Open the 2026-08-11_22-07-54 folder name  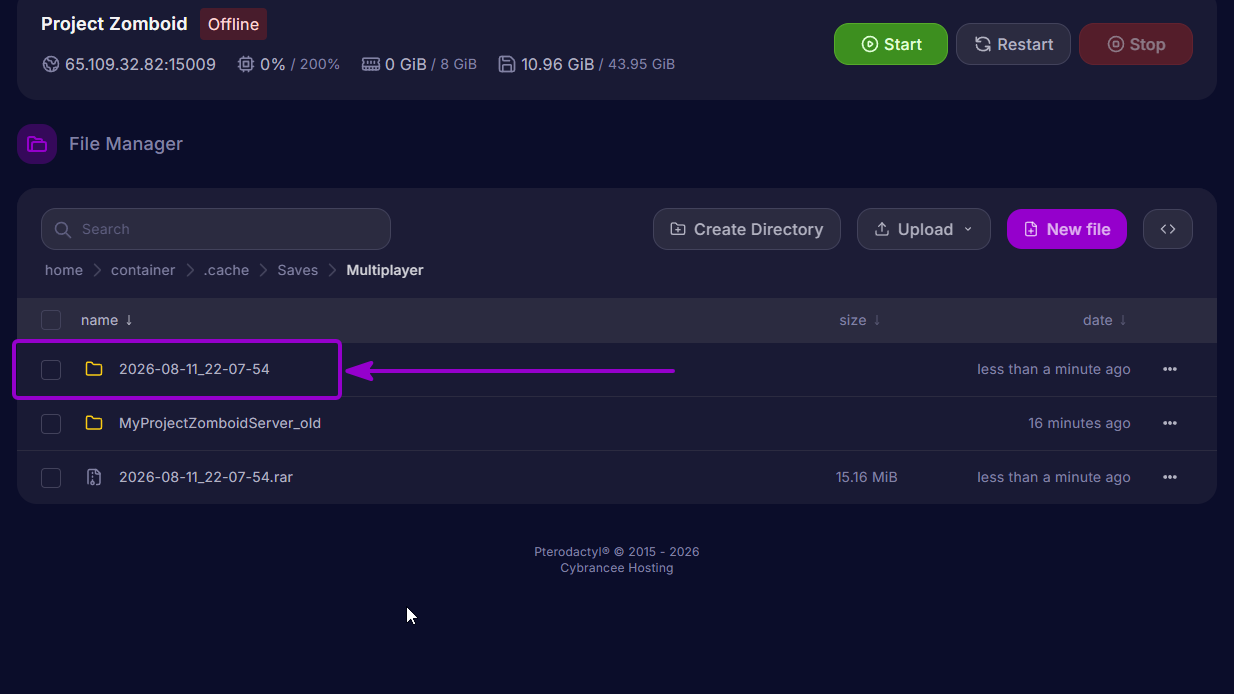coord(194,369)
